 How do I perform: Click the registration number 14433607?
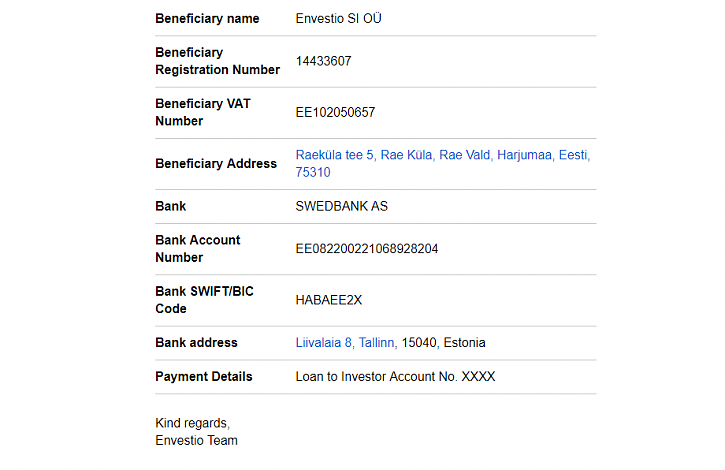[x=323, y=61]
